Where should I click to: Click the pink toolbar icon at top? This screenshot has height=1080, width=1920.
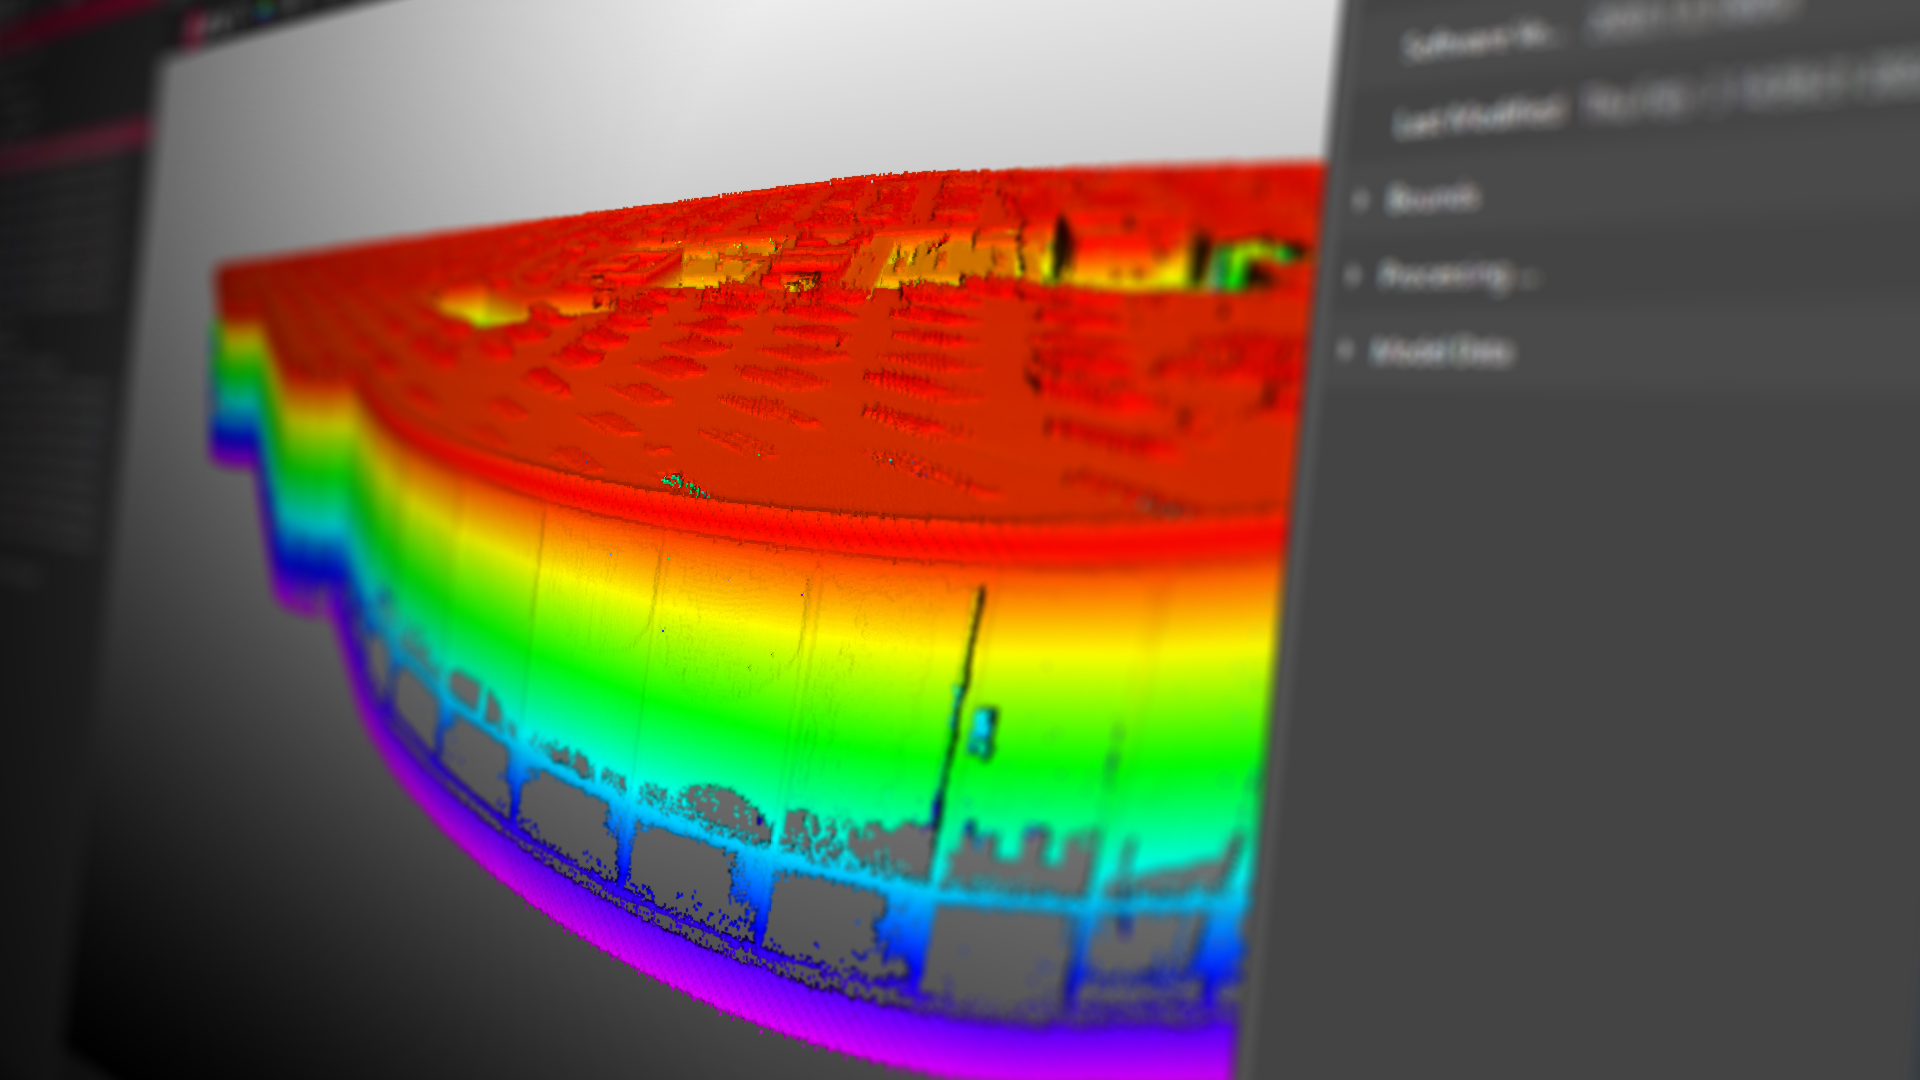click(196, 29)
